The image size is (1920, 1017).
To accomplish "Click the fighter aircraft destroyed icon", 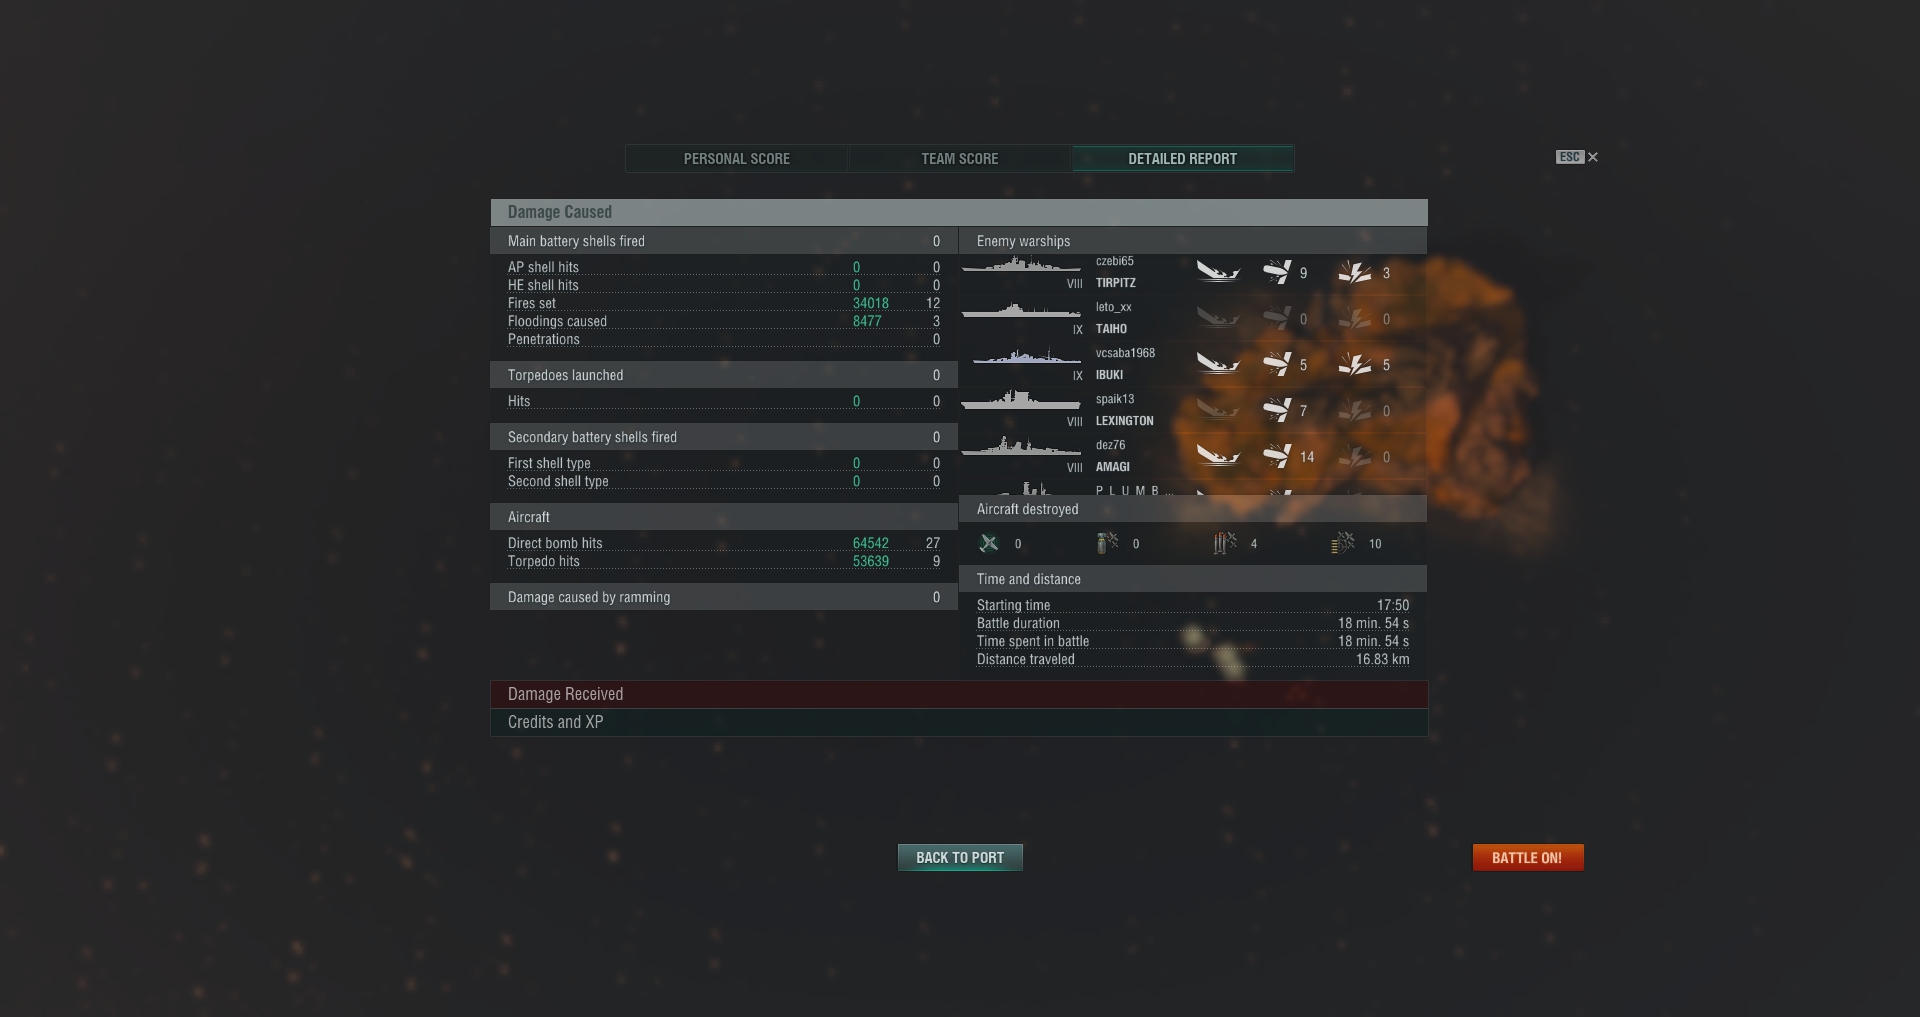I will (x=989, y=543).
